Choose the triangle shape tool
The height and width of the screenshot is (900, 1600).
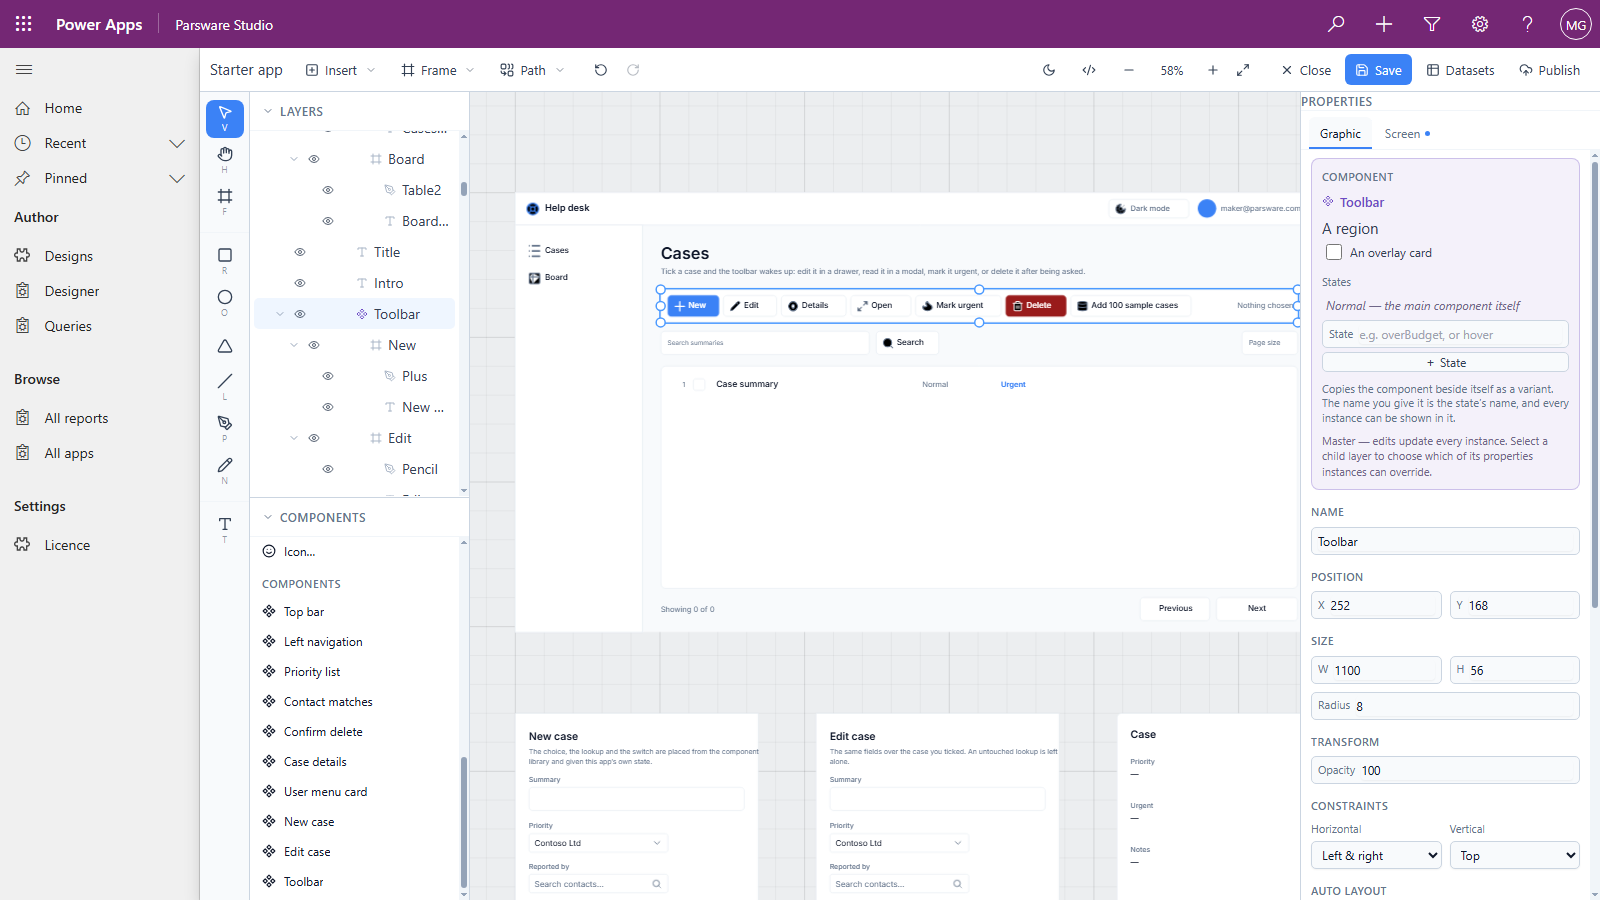tap(225, 346)
